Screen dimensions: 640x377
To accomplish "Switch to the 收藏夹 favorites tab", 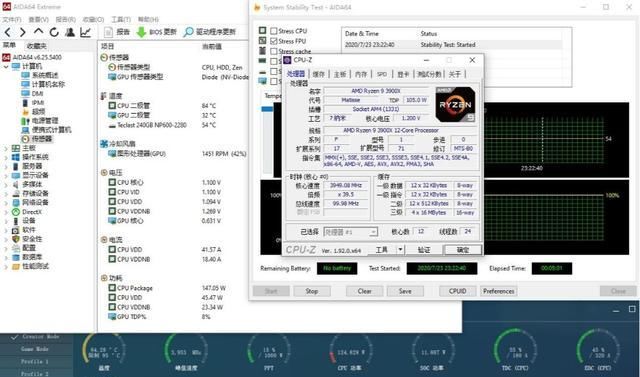I will (36, 46).
